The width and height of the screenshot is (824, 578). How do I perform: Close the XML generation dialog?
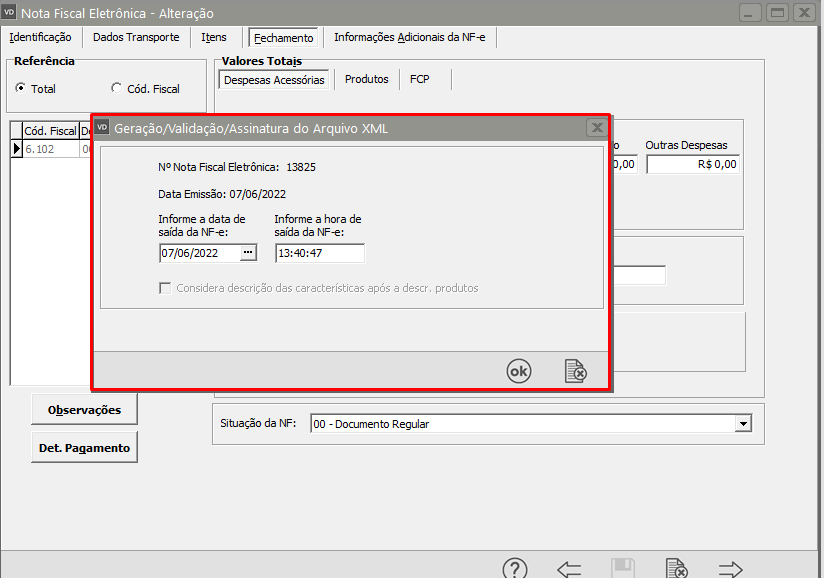(x=596, y=128)
